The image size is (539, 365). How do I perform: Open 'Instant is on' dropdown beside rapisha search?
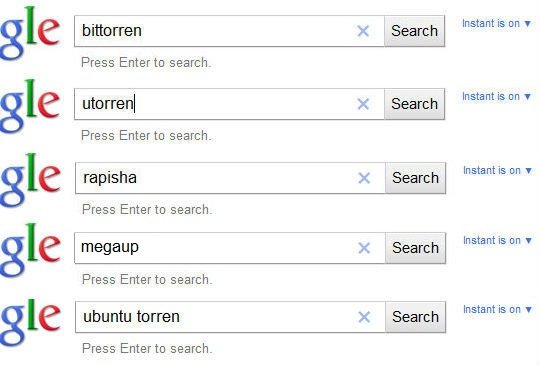click(x=497, y=170)
